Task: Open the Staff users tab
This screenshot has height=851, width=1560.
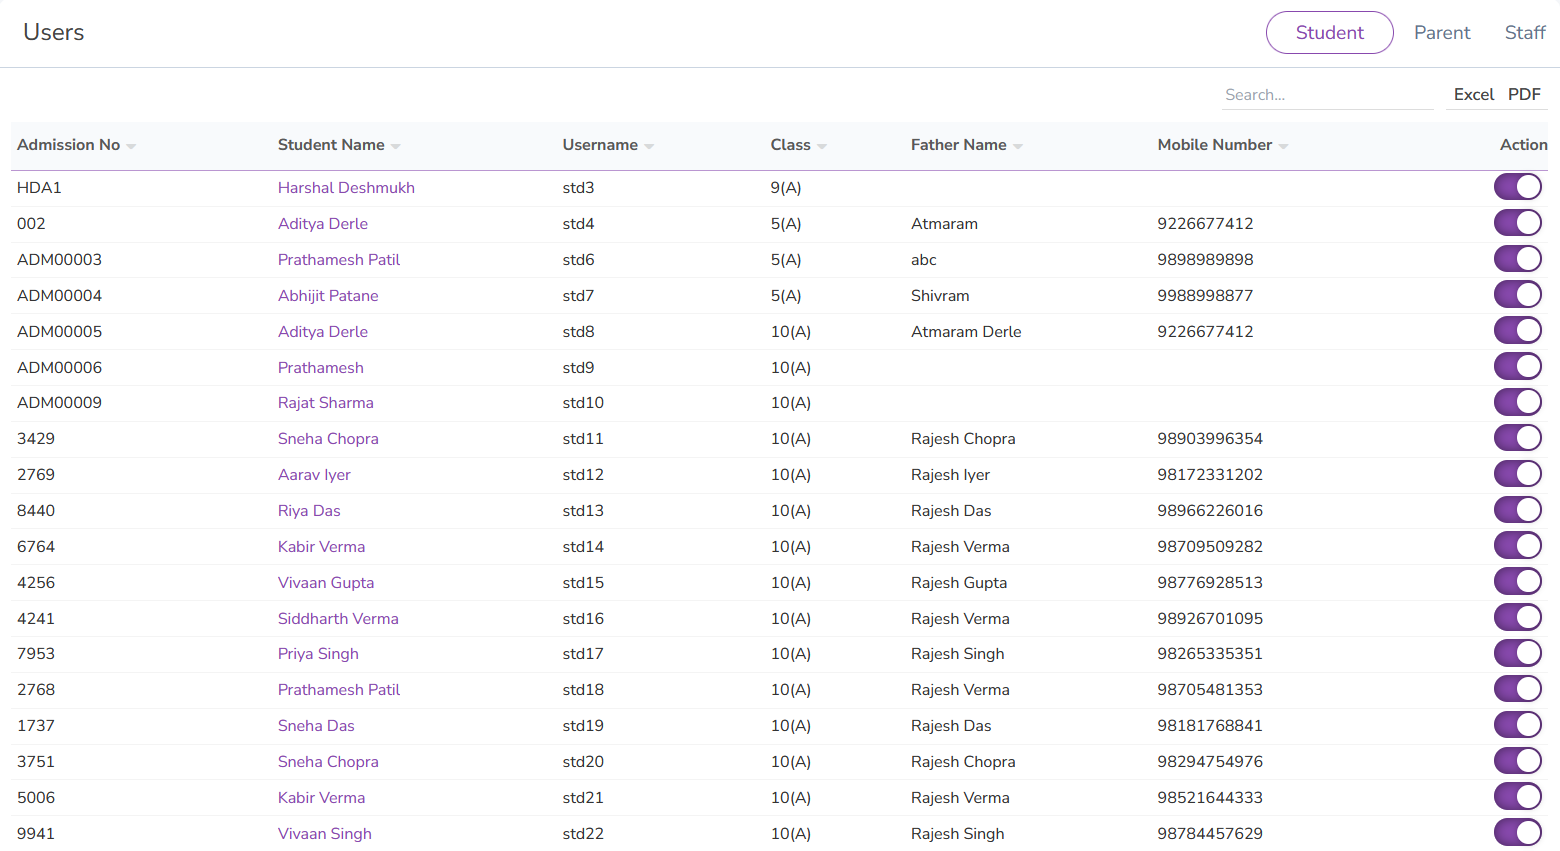Action: [1524, 32]
